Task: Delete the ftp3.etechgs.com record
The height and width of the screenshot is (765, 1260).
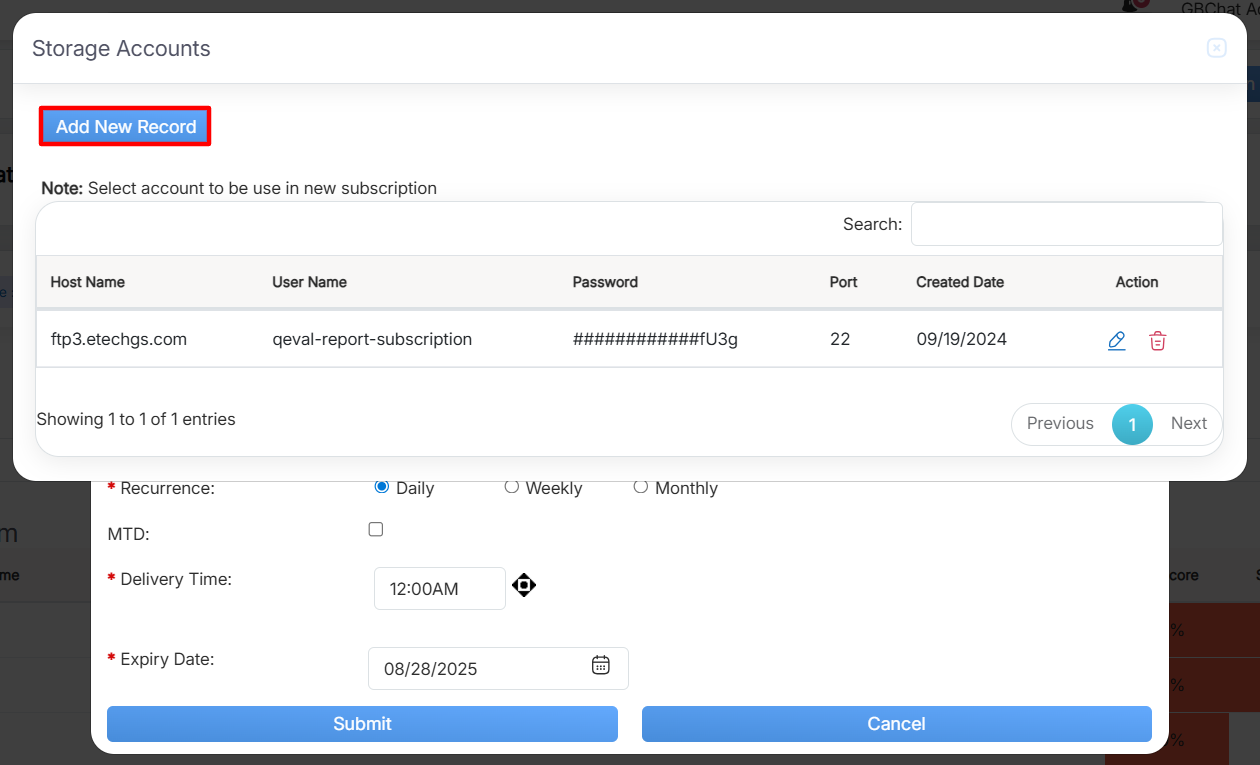Action: coord(1157,341)
